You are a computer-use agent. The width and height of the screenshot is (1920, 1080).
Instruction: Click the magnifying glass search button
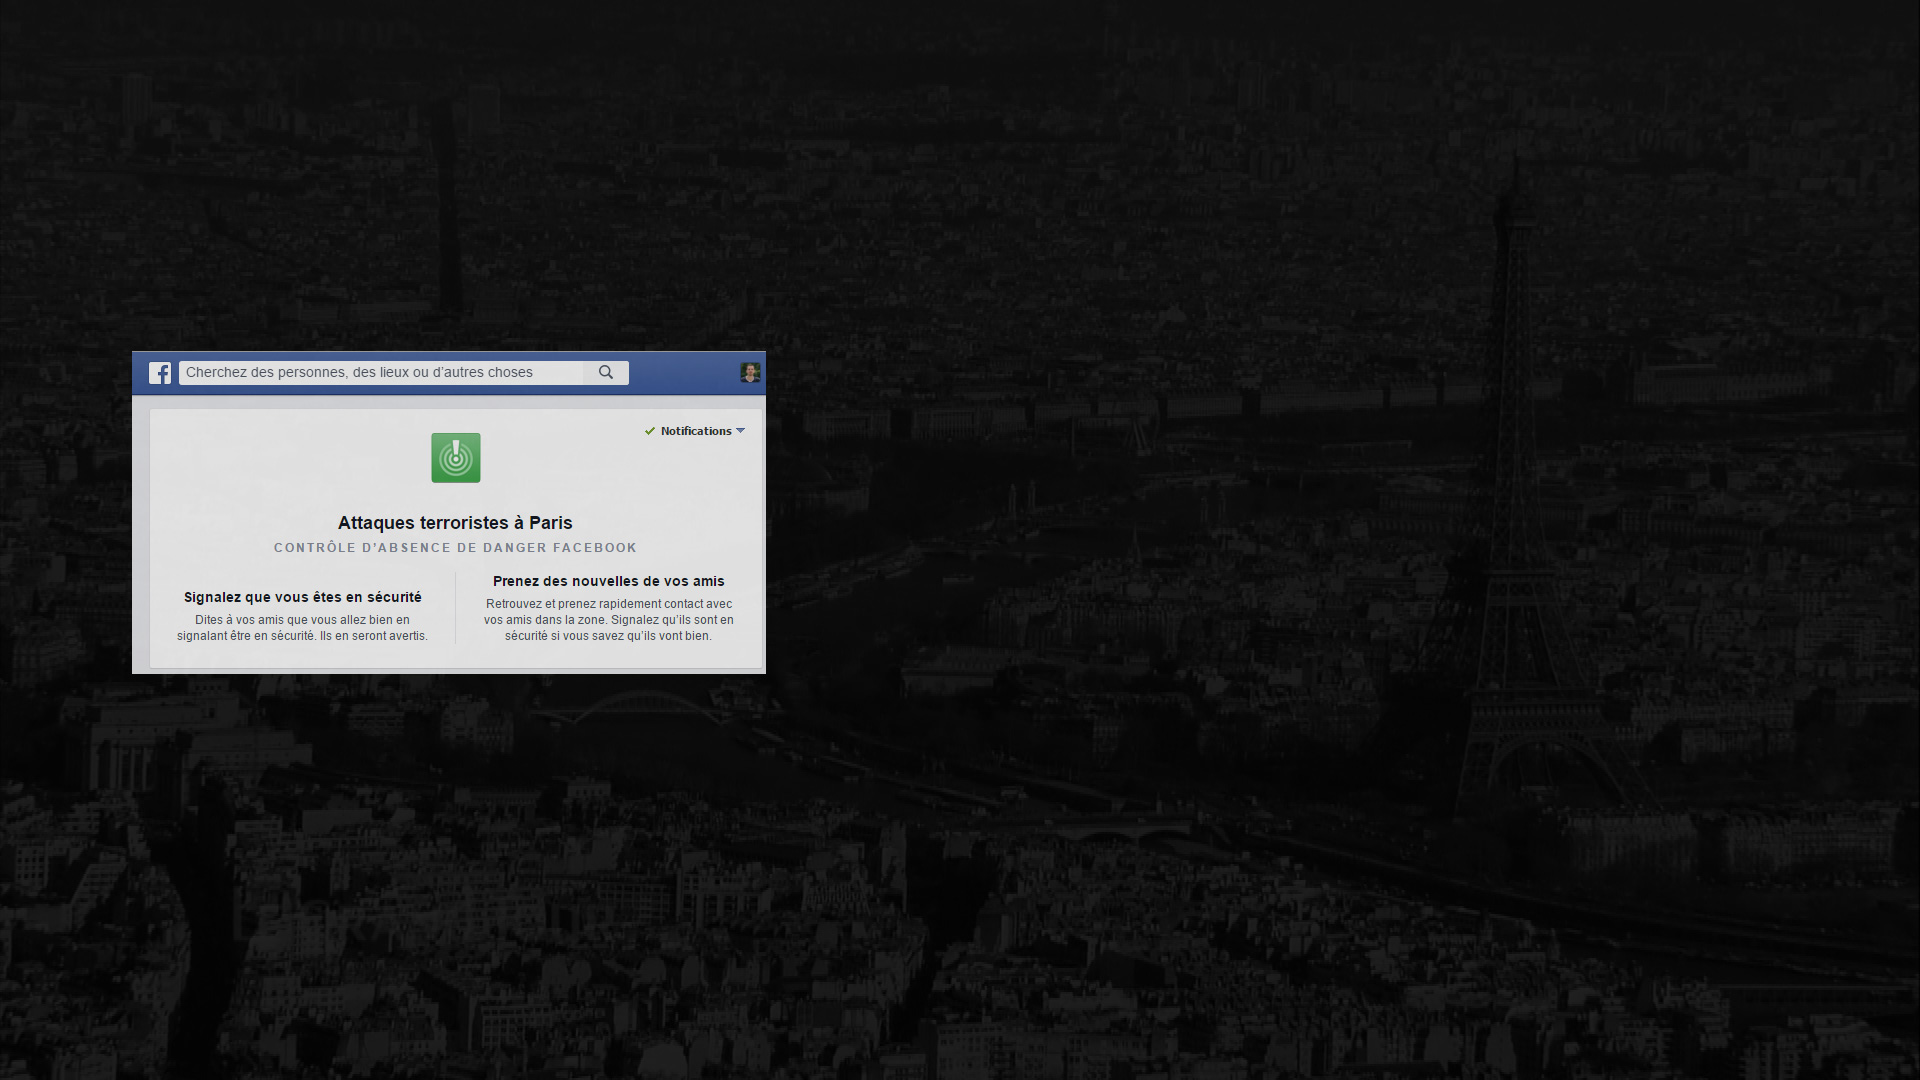coord(606,372)
